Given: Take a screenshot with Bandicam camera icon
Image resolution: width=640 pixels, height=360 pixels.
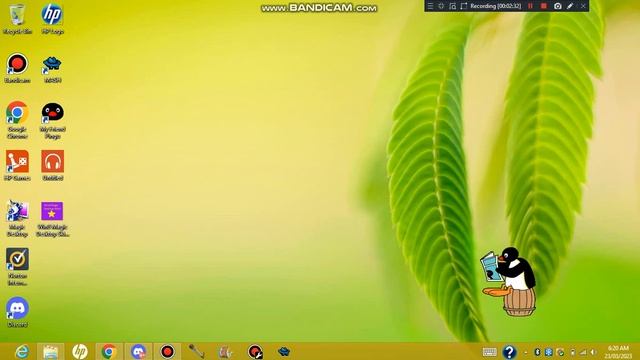Looking at the screenshot, I should [558, 6].
